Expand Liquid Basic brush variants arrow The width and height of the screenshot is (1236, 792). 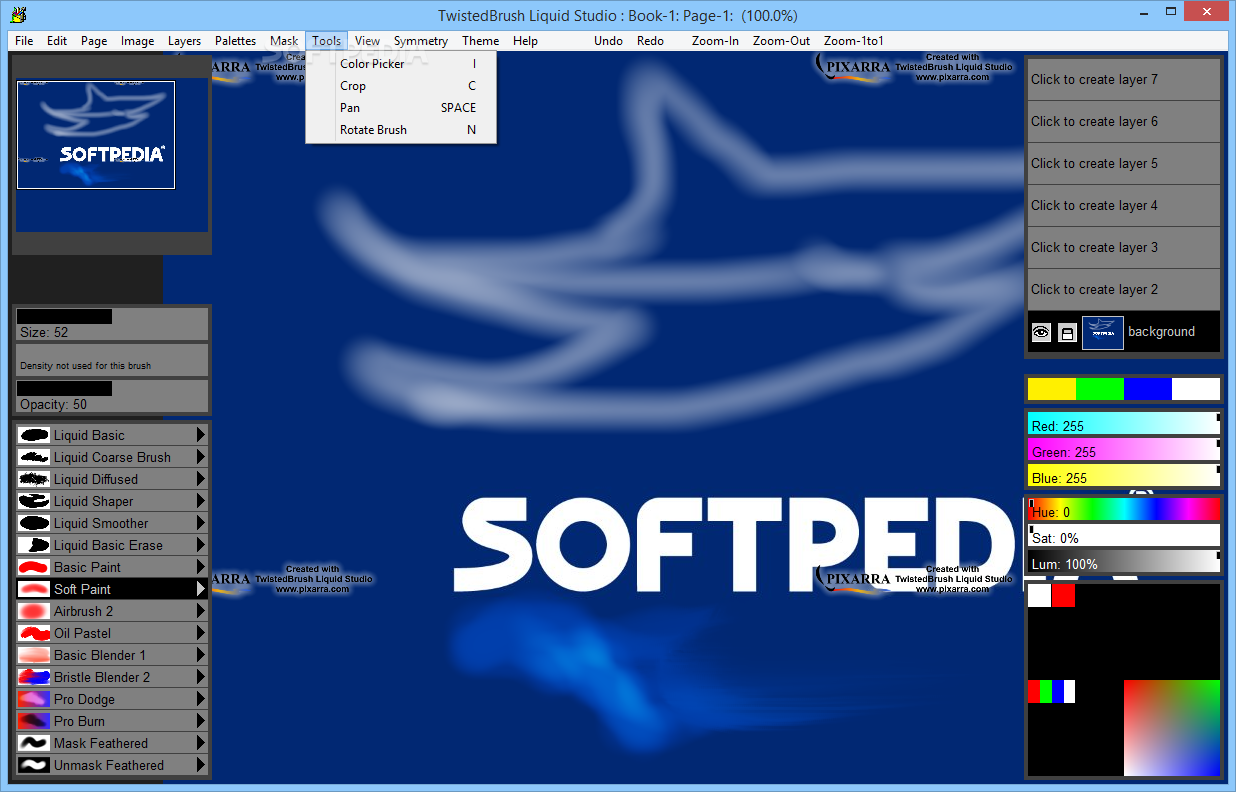(201, 435)
